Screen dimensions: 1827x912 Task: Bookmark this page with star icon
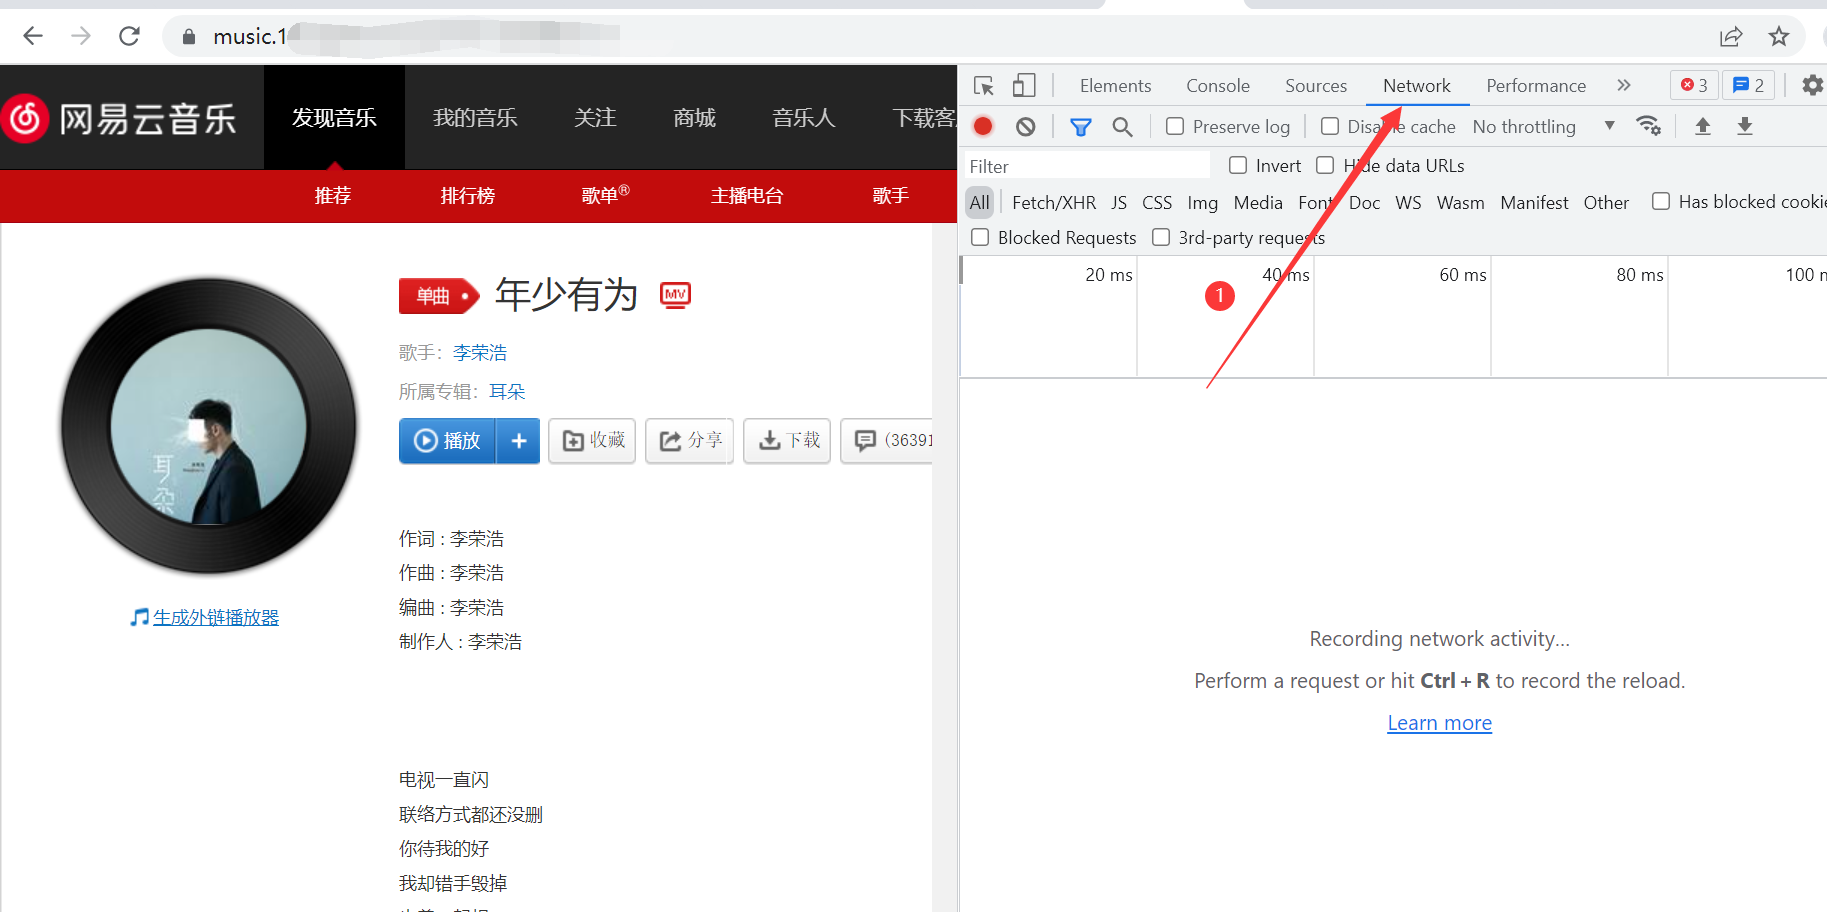1779,37
